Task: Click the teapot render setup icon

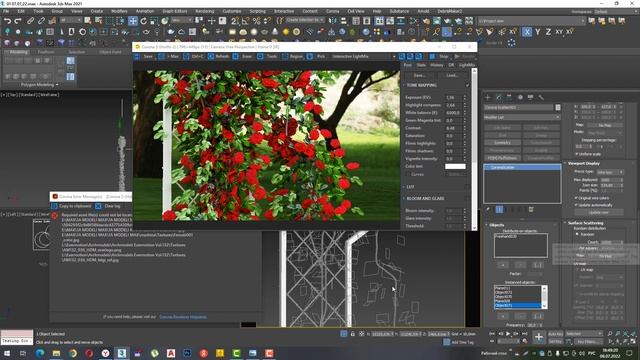Action: (x=426, y=21)
